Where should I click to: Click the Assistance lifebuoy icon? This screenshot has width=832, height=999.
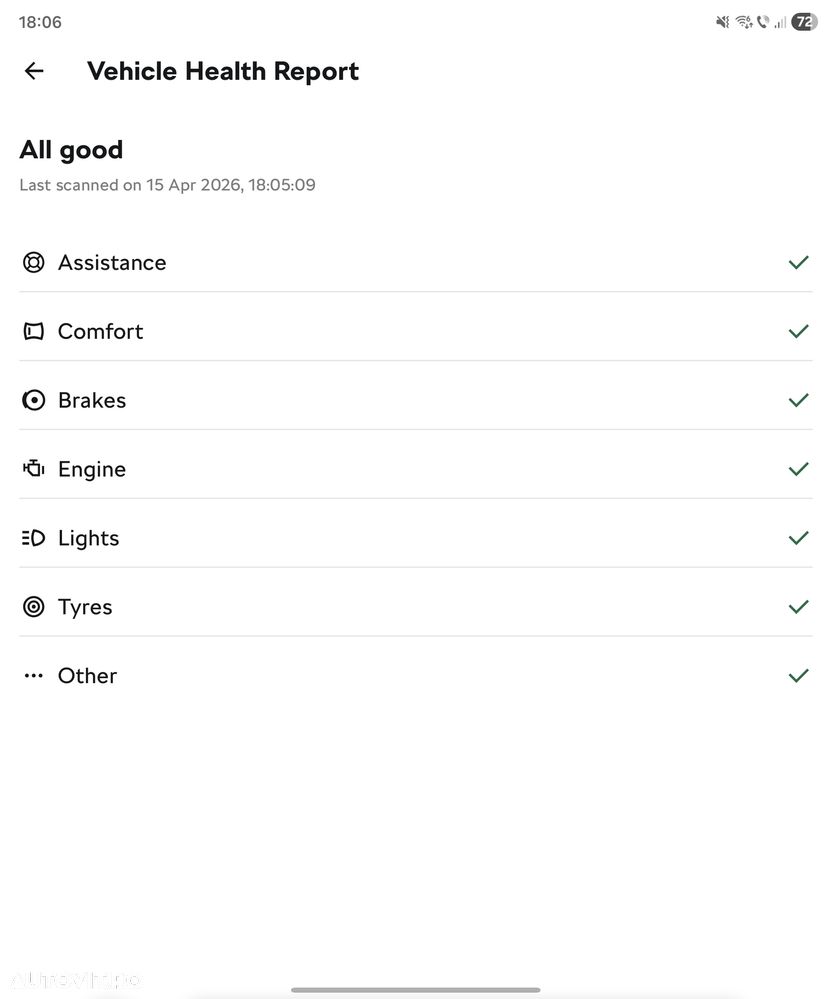tap(34, 263)
